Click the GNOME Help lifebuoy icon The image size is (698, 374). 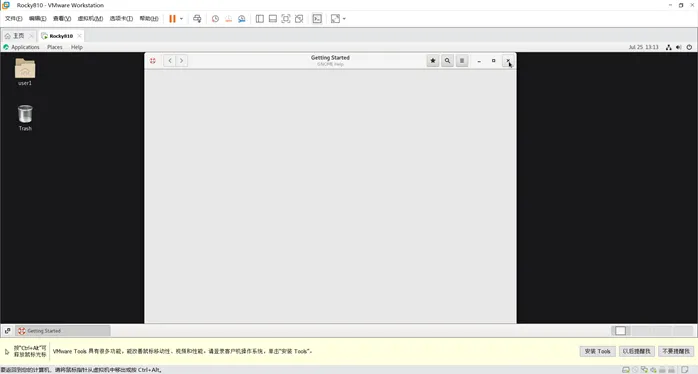pos(153,61)
